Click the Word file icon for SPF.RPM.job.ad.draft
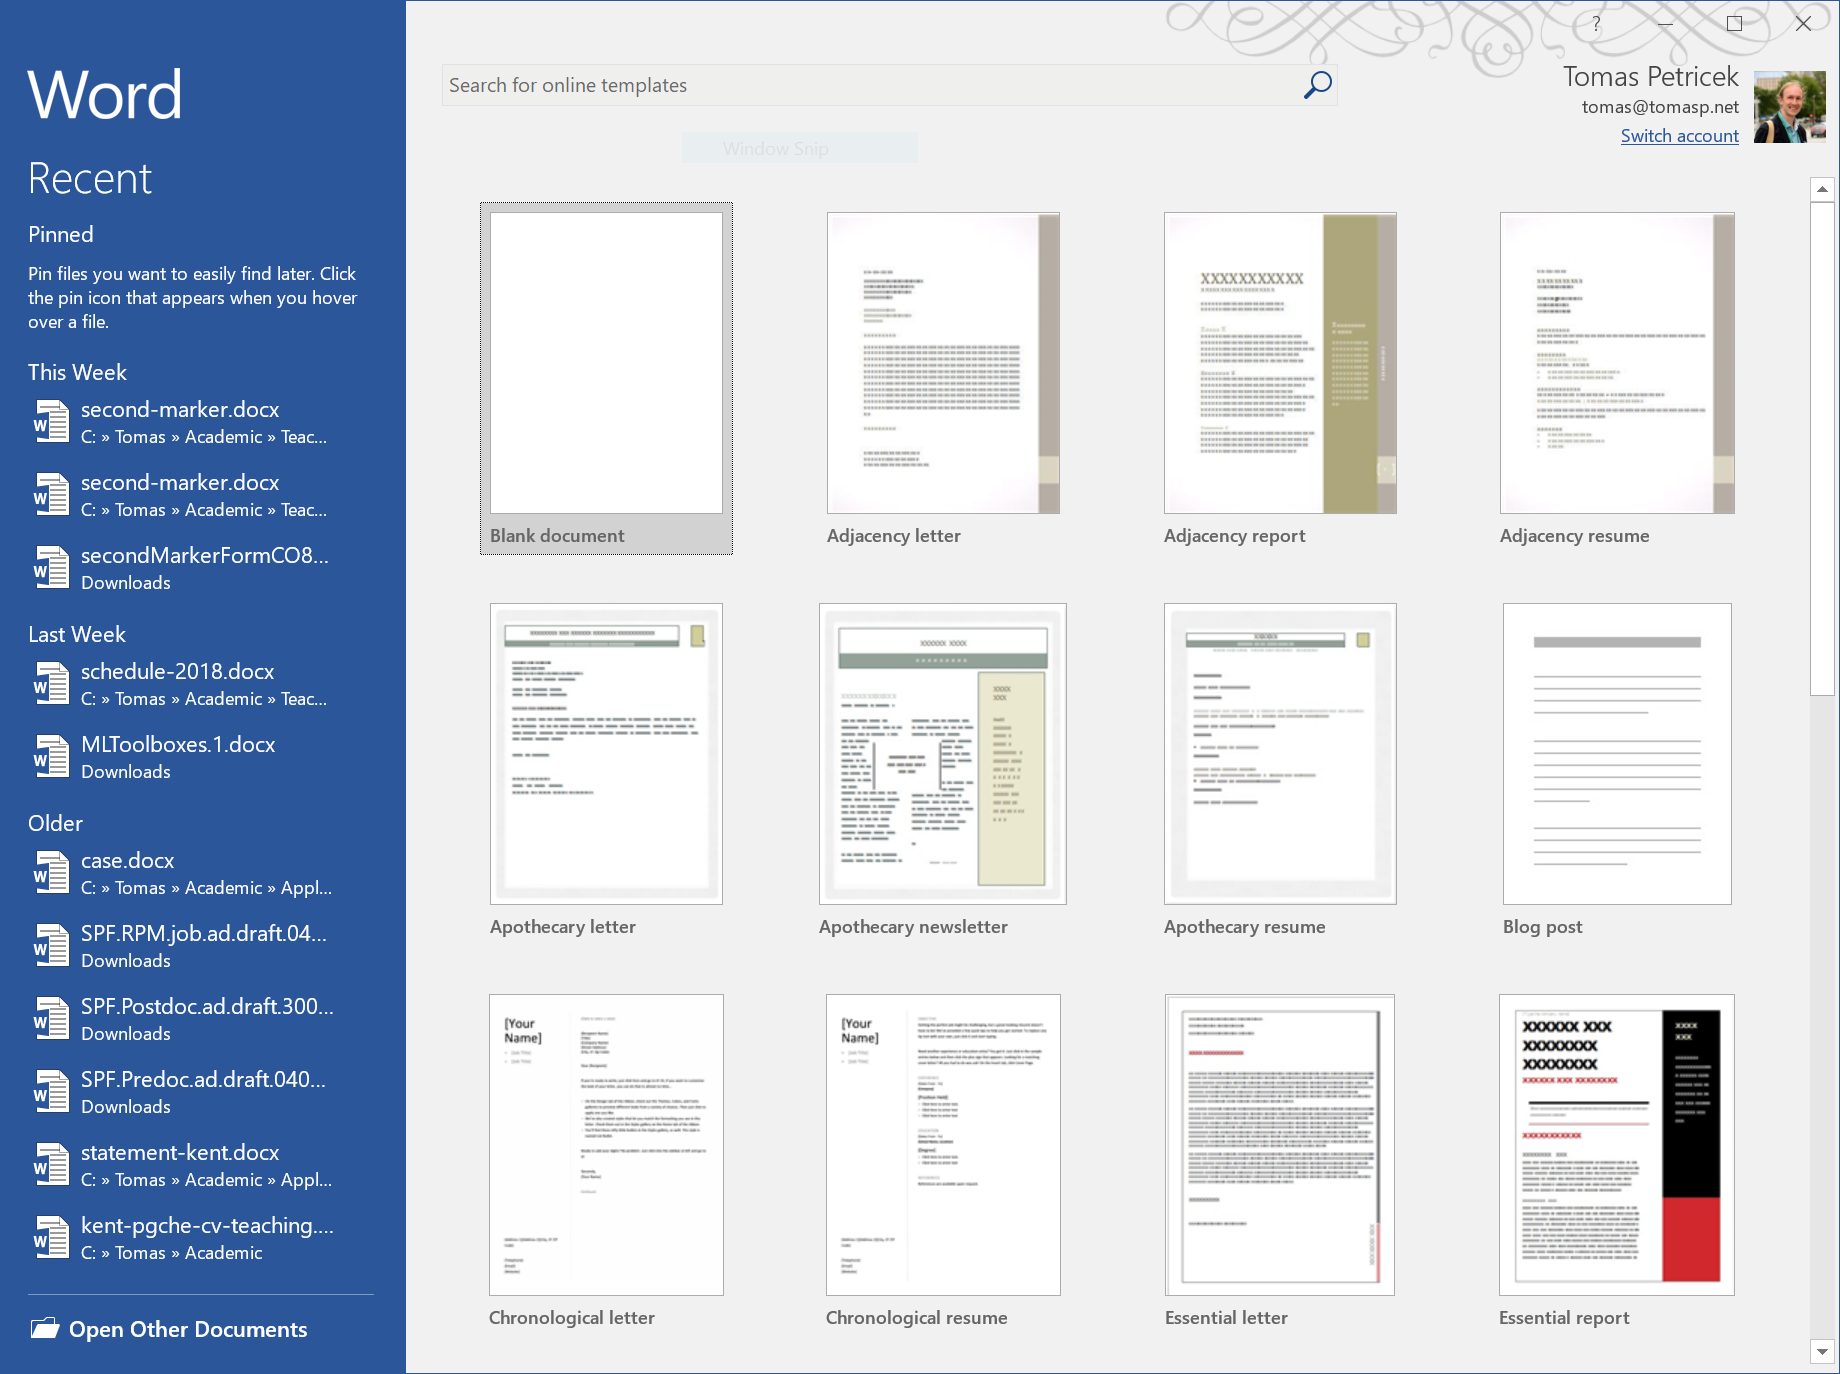This screenshot has width=1840, height=1374. [x=51, y=946]
